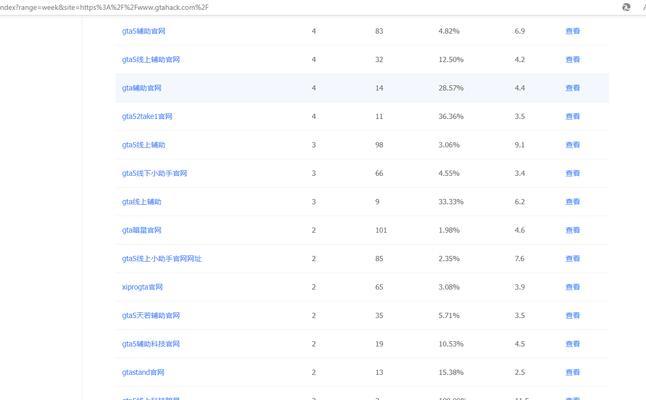Click 查看 in the gta5线上辅助官网 row
Viewport: 646px width, 400px height.
[573, 59]
